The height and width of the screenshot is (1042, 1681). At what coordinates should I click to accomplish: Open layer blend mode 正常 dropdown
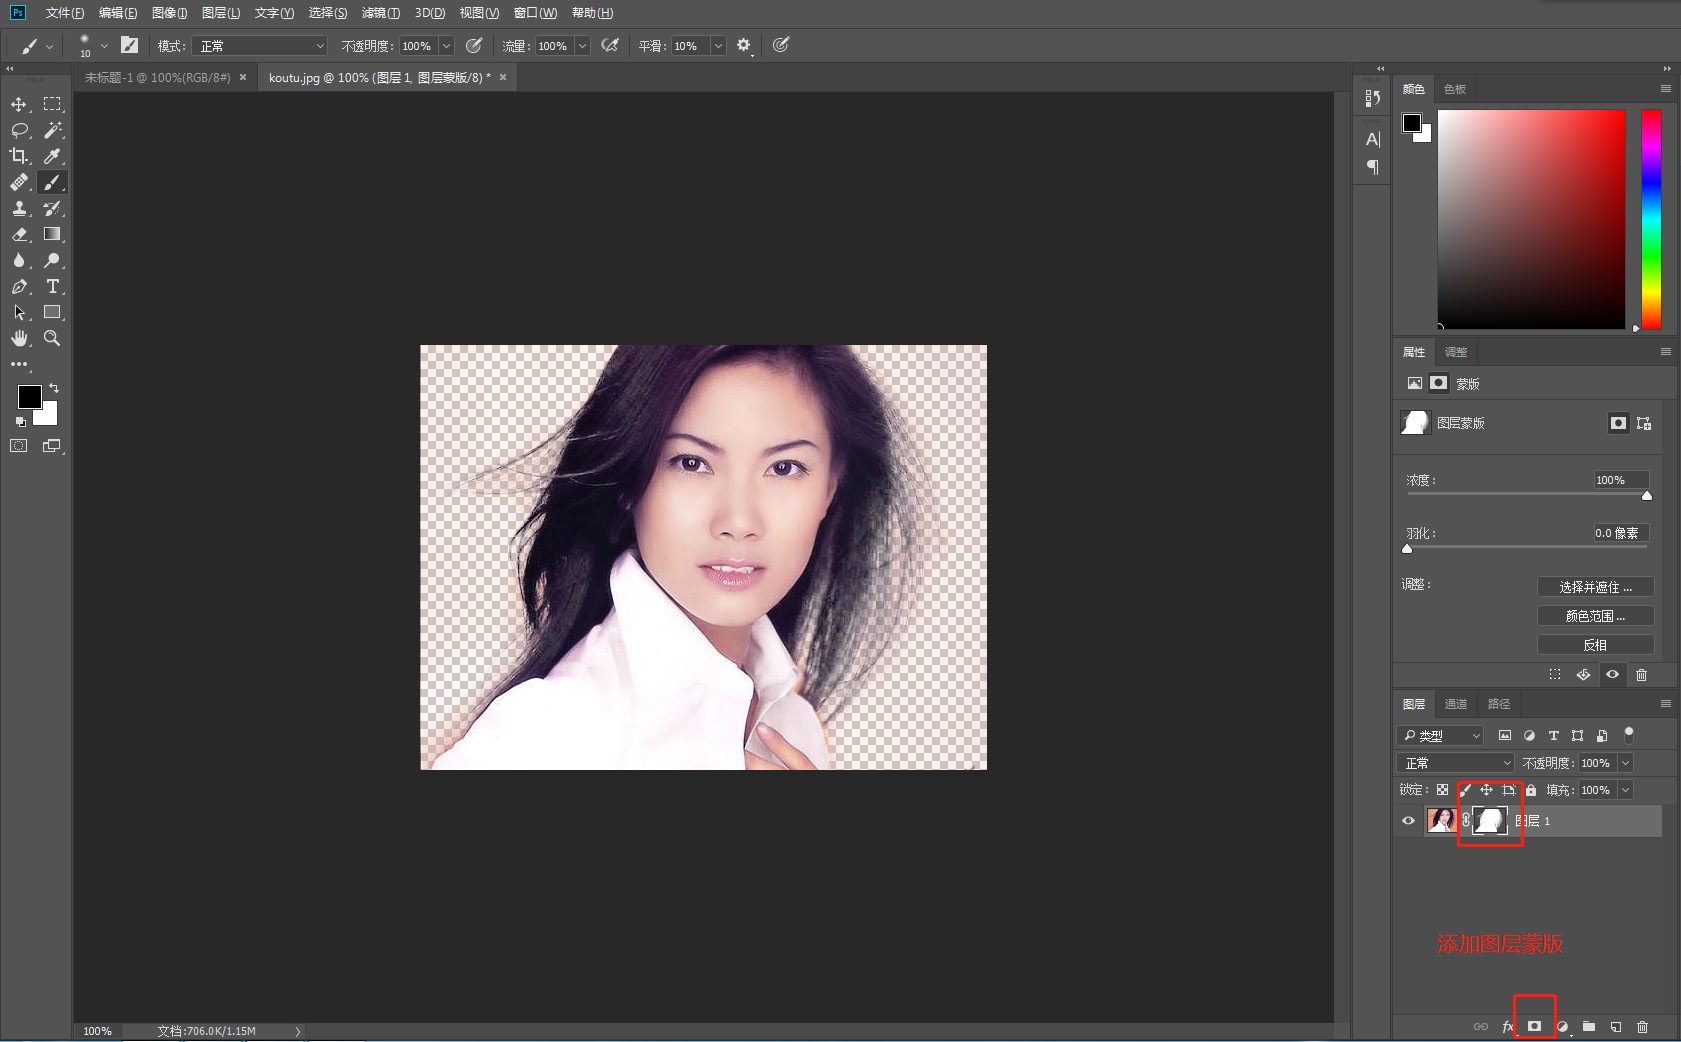click(1455, 763)
